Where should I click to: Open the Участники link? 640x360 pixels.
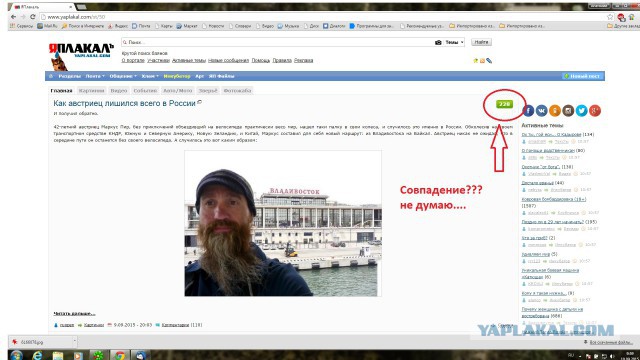[158, 60]
